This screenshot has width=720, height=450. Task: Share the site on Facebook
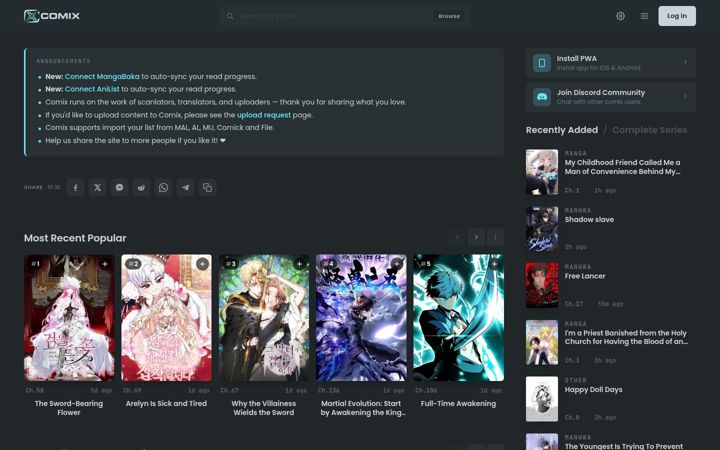tap(76, 187)
